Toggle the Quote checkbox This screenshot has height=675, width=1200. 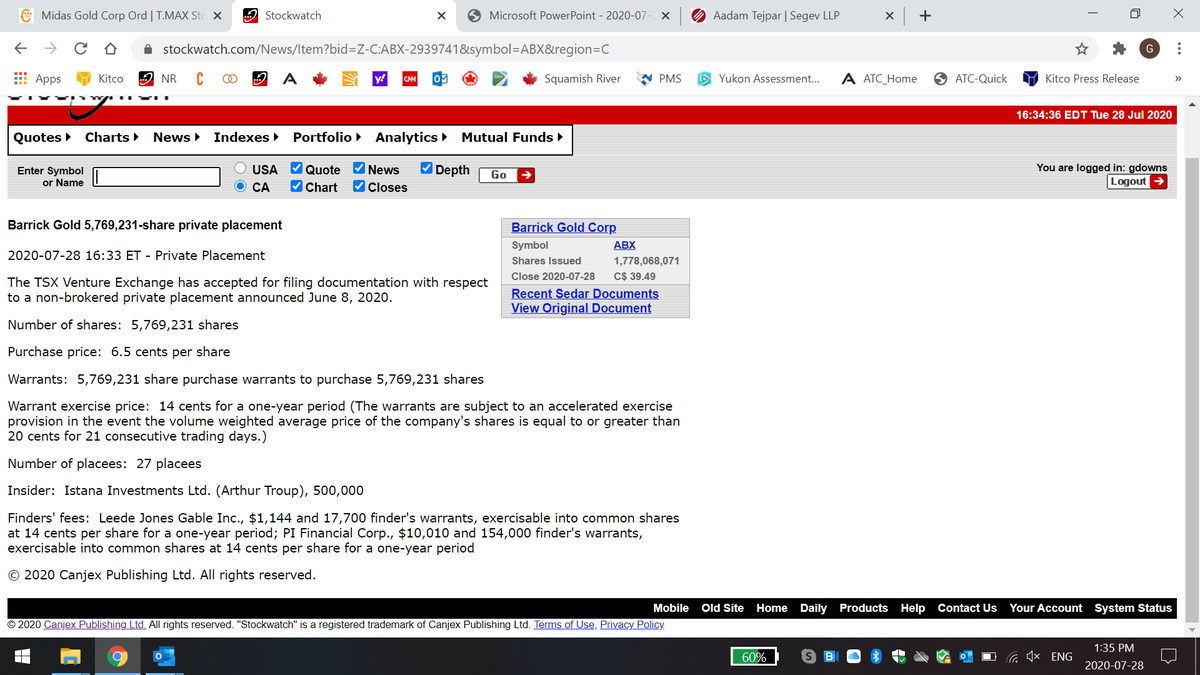(x=297, y=169)
